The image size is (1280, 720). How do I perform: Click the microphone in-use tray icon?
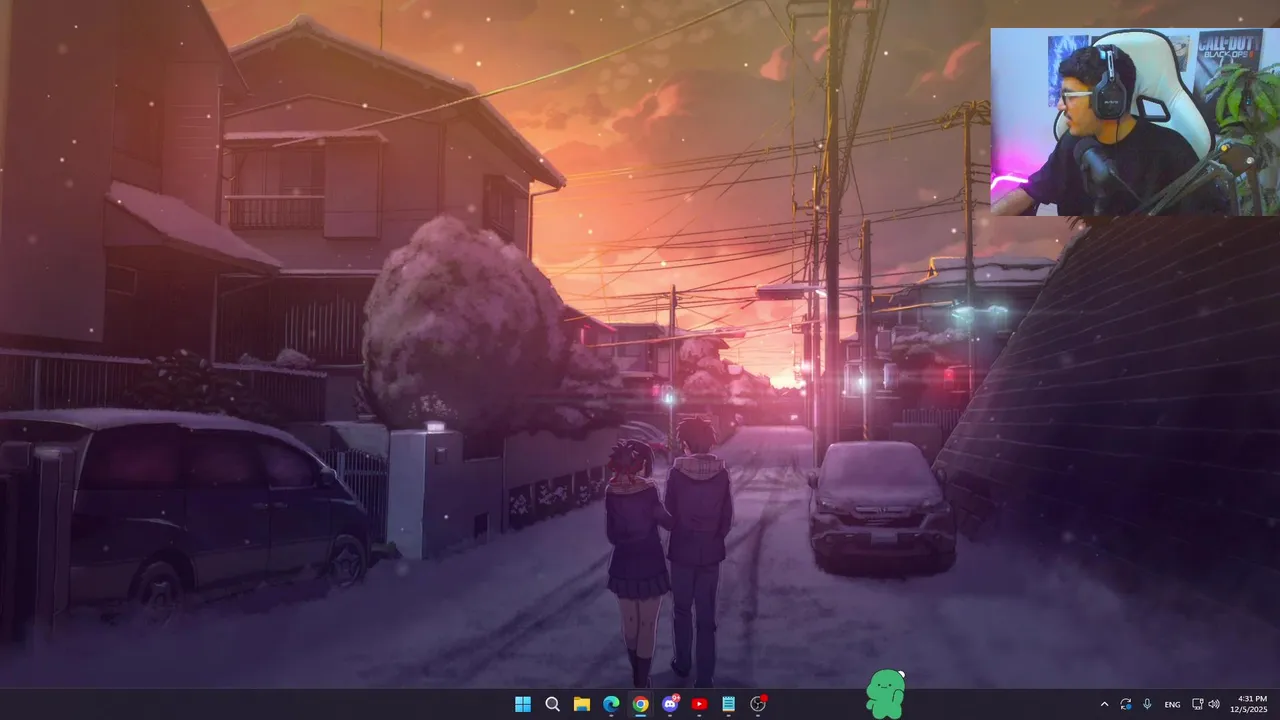(1147, 704)
